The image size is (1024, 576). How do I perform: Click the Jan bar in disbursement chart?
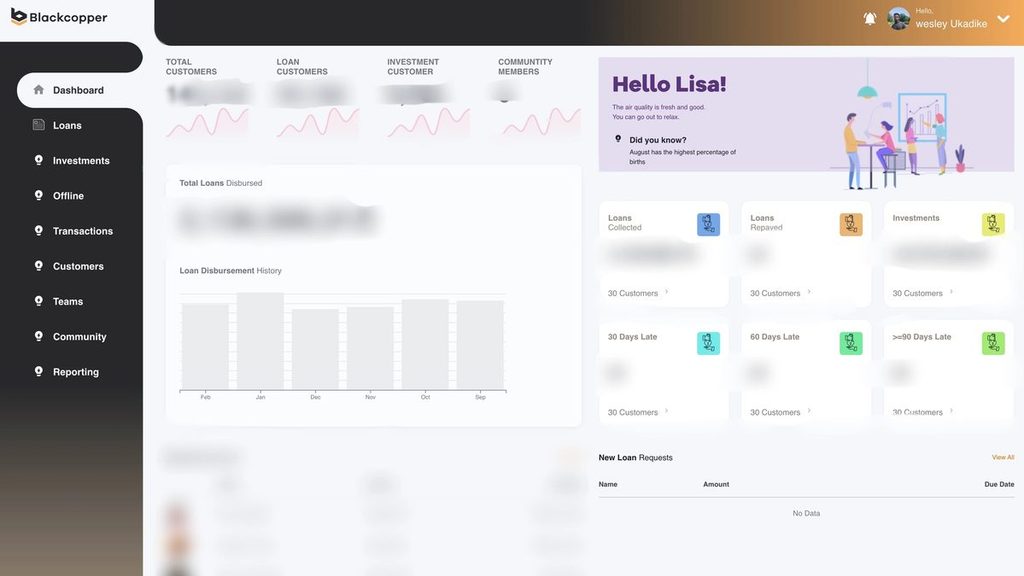coord(261,341)
